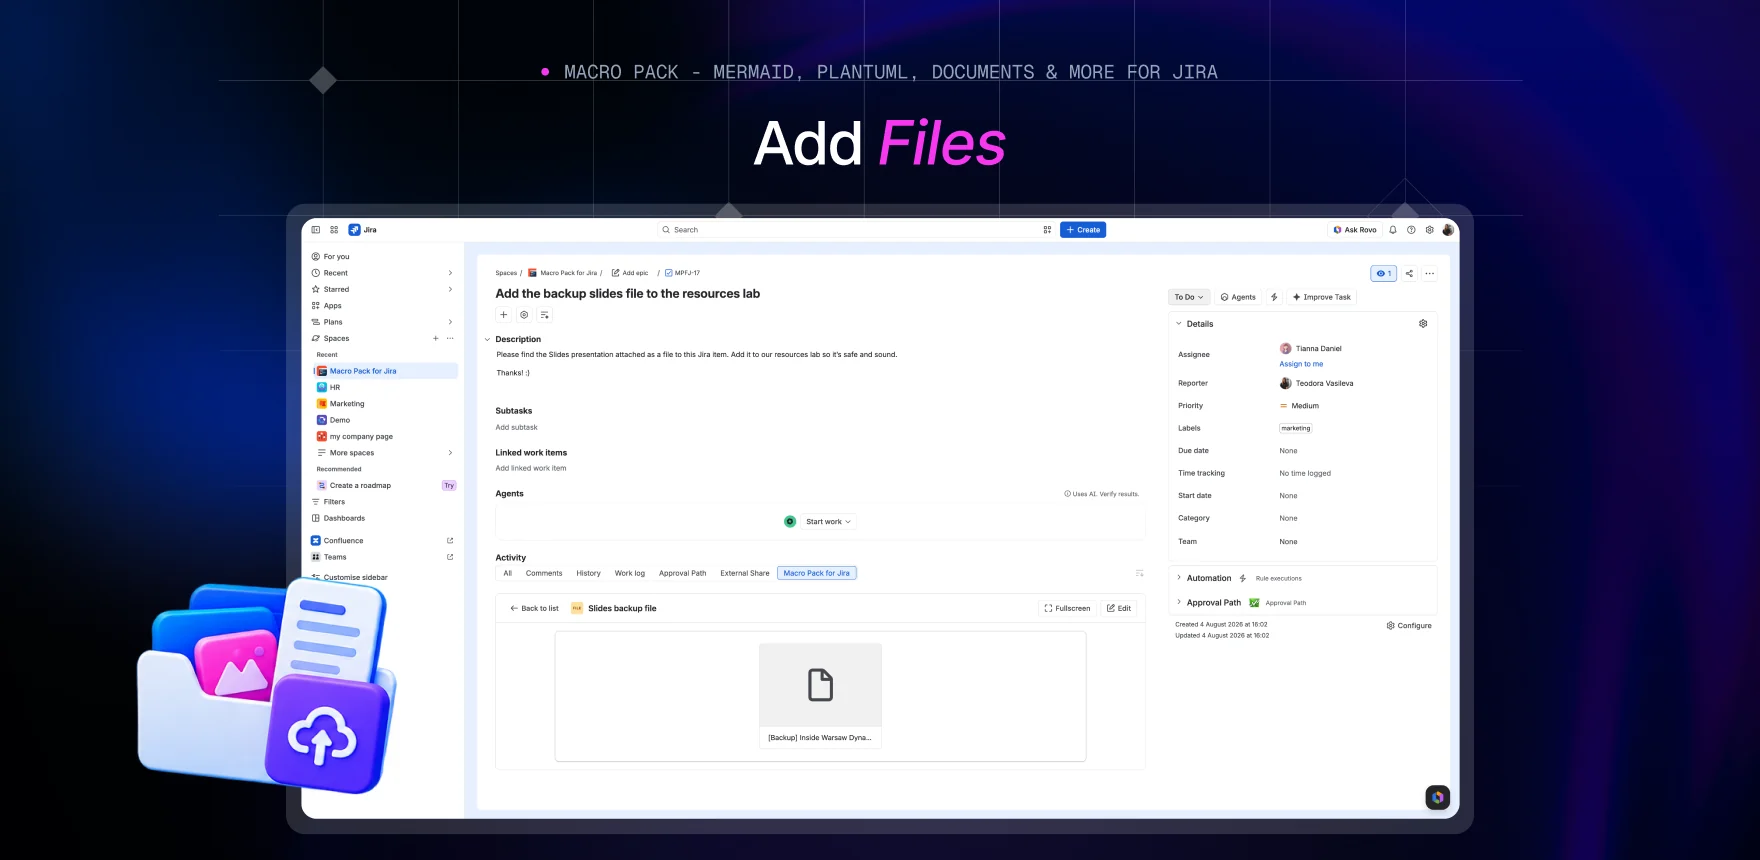
Task: Open Ask Rovo
Action: tap(1354, 230)
